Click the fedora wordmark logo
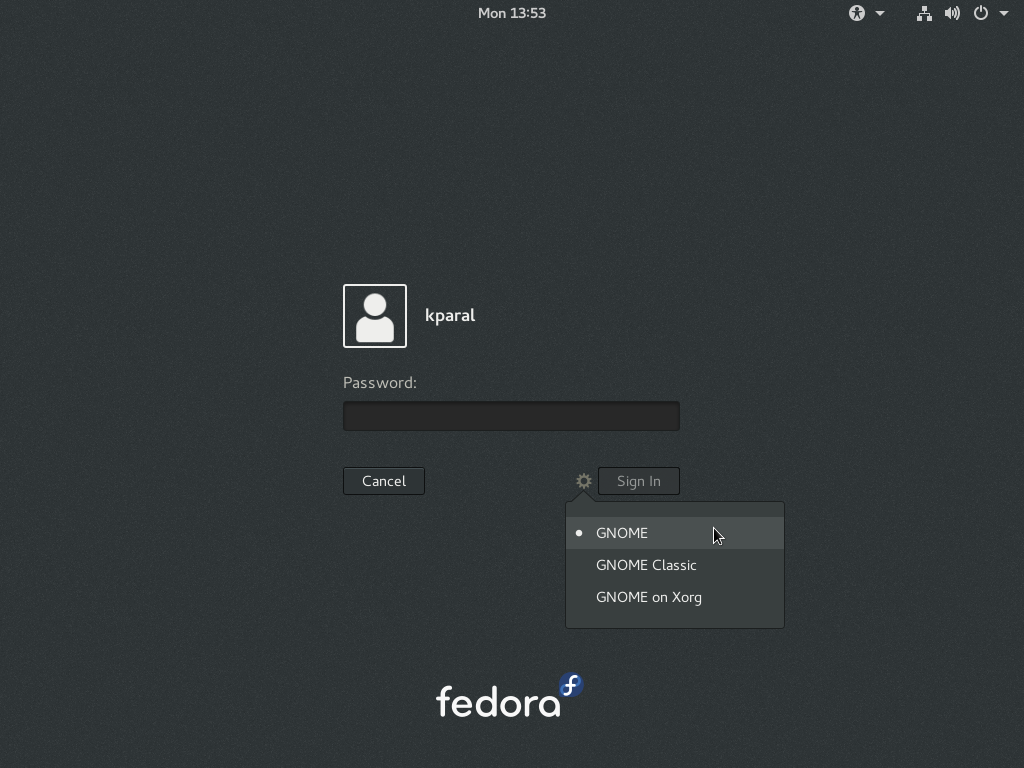 [498, 702]
